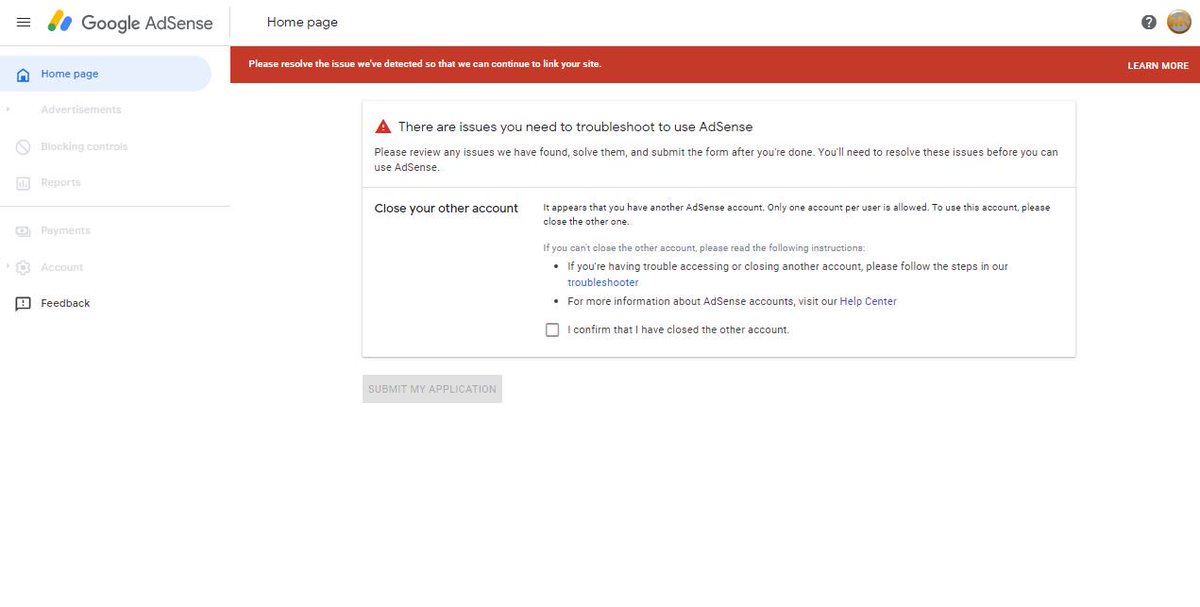The height and width of the screenshot is (607, 1200).
Task: Click the red warning triangle icon
Action: (383, 127)
